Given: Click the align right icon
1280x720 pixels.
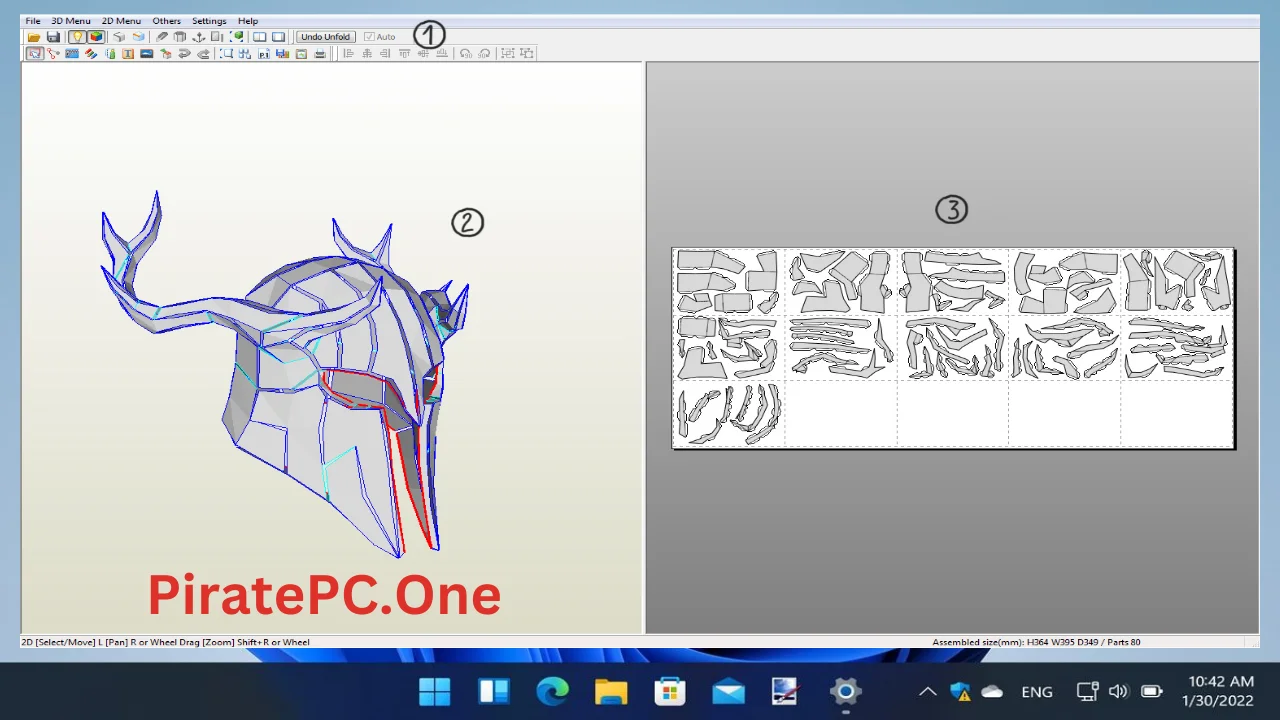Looking at the screenshot, I should point(385,54).
